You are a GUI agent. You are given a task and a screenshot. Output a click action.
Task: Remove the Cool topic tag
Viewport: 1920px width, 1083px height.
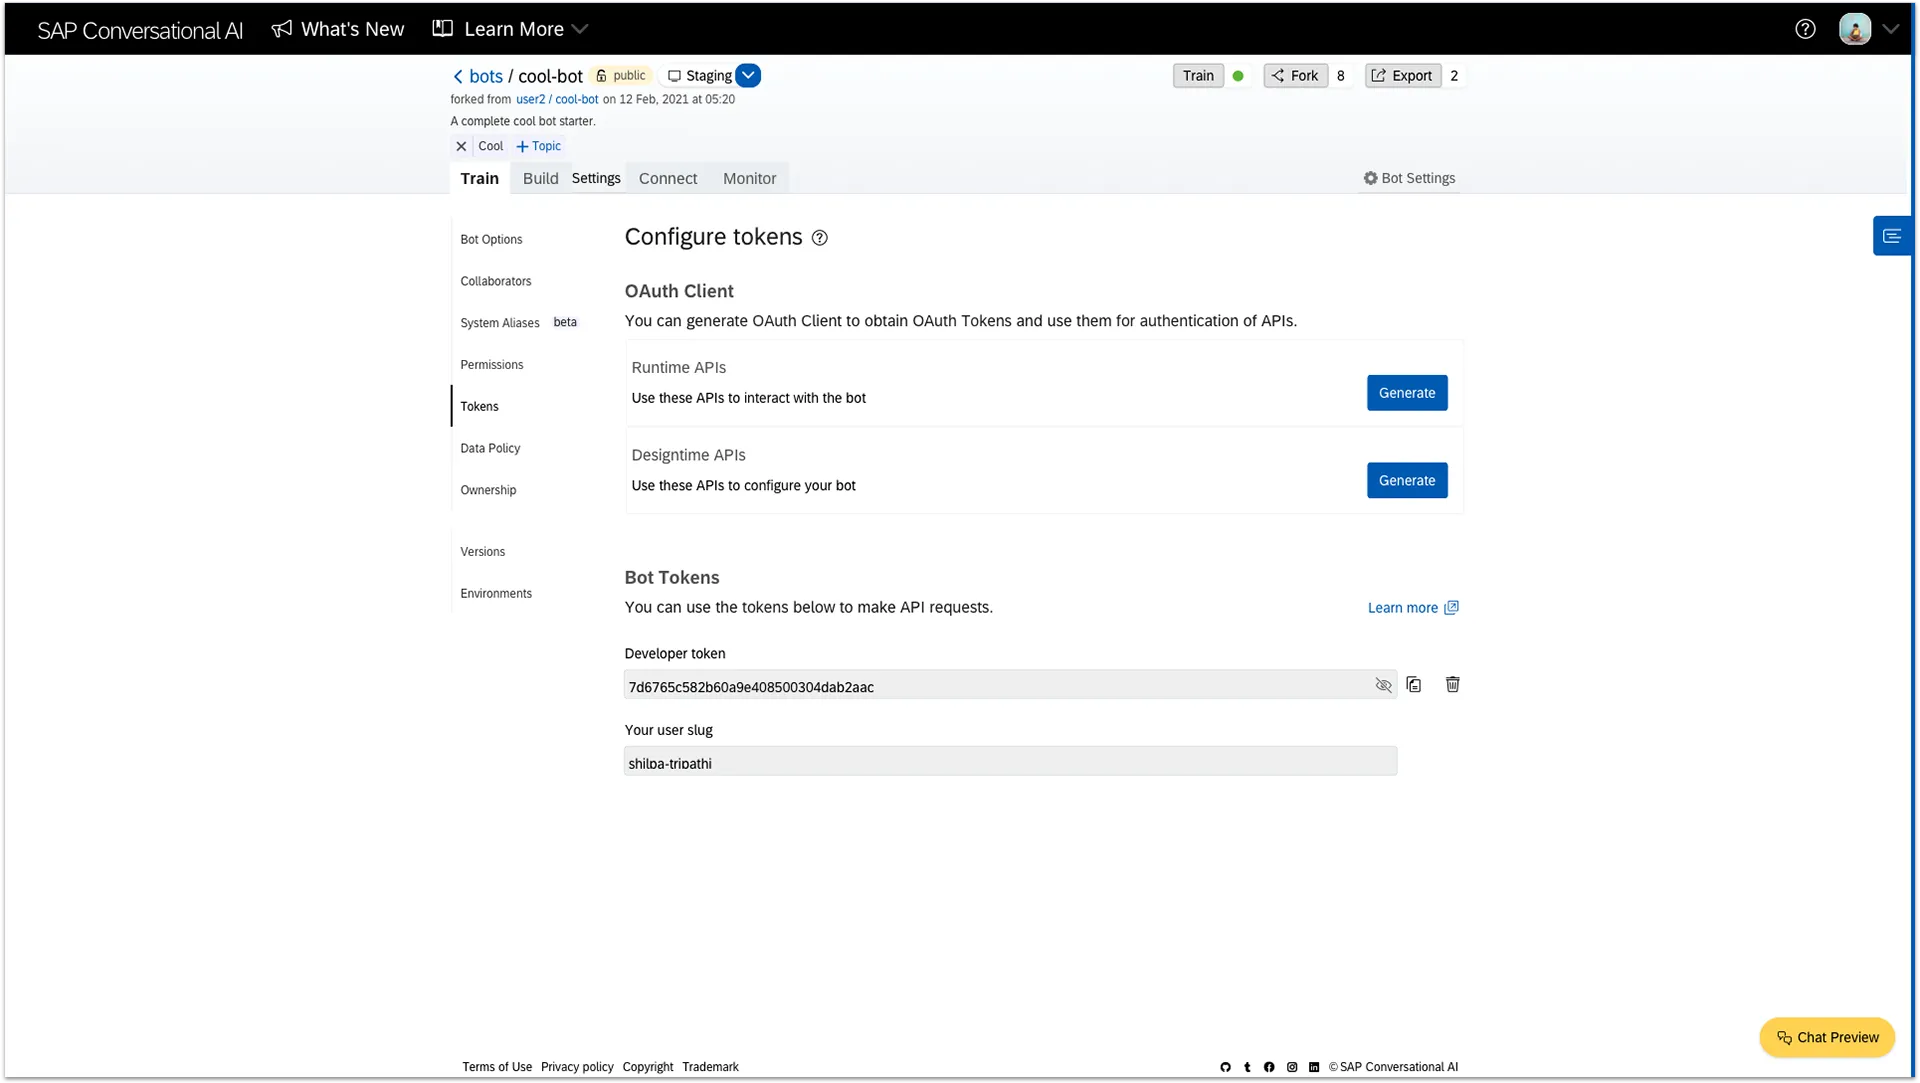pyautogui.click(x=461, y=146)
